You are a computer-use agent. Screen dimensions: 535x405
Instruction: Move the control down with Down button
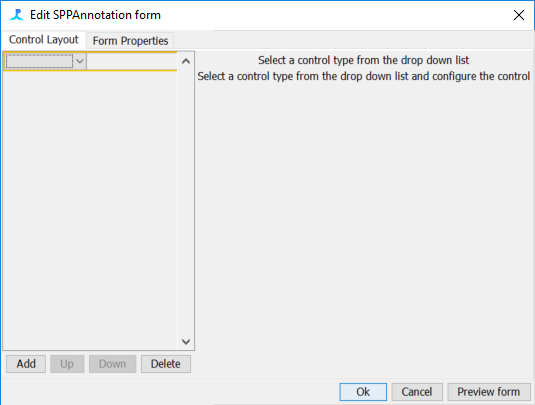tap(112, 364)
